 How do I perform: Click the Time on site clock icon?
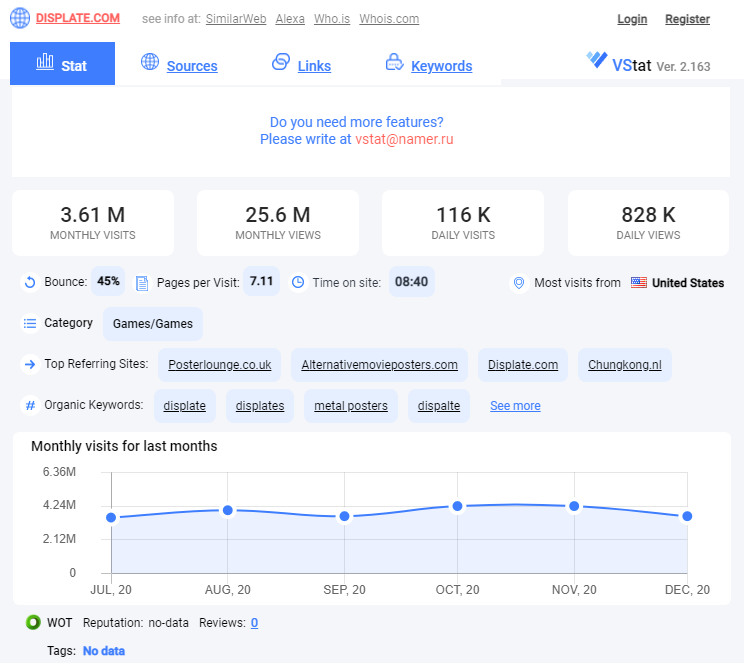(x=298, y=282)
